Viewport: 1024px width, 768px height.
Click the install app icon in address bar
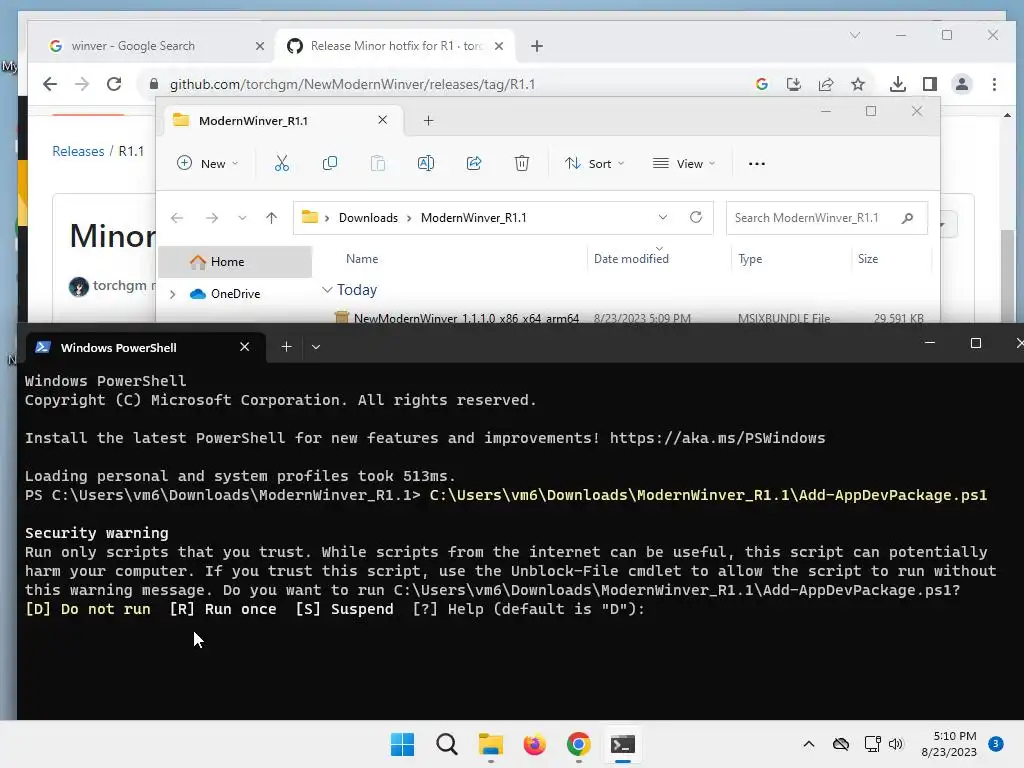(793, 84)
